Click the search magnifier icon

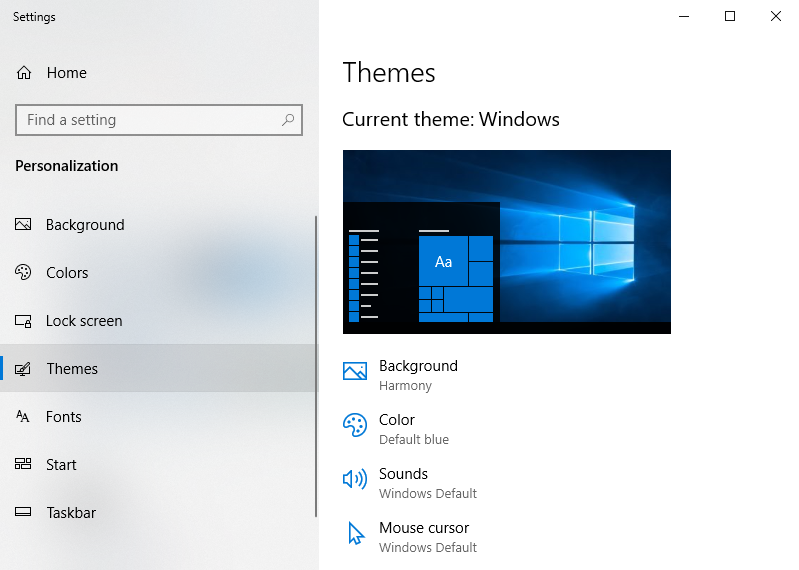pos(288,120)
